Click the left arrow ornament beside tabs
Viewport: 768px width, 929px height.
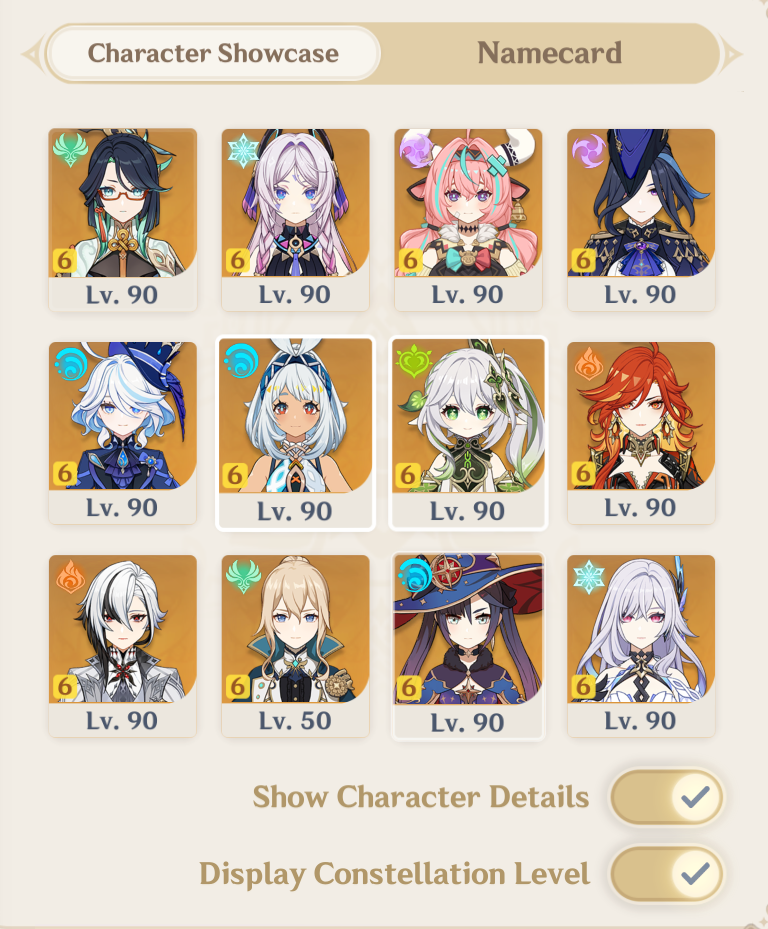(x=33, y=54)
